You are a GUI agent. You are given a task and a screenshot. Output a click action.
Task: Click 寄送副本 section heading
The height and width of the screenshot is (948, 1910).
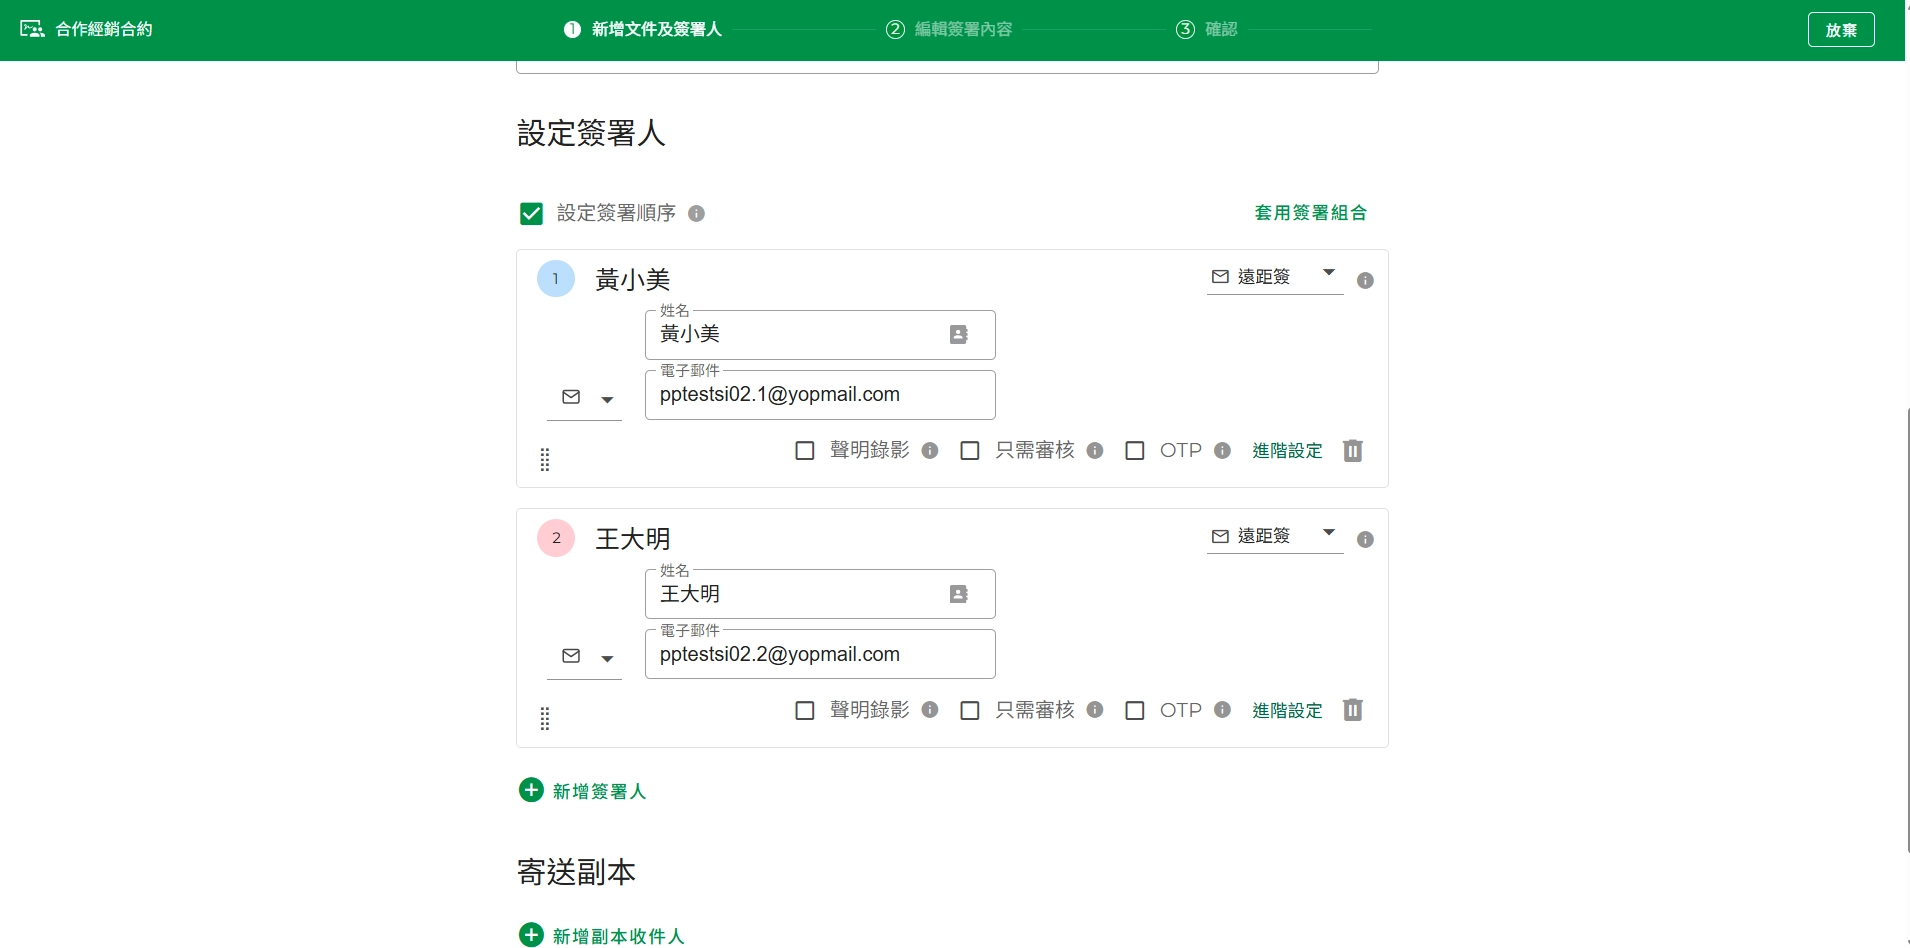coord(576,872)
